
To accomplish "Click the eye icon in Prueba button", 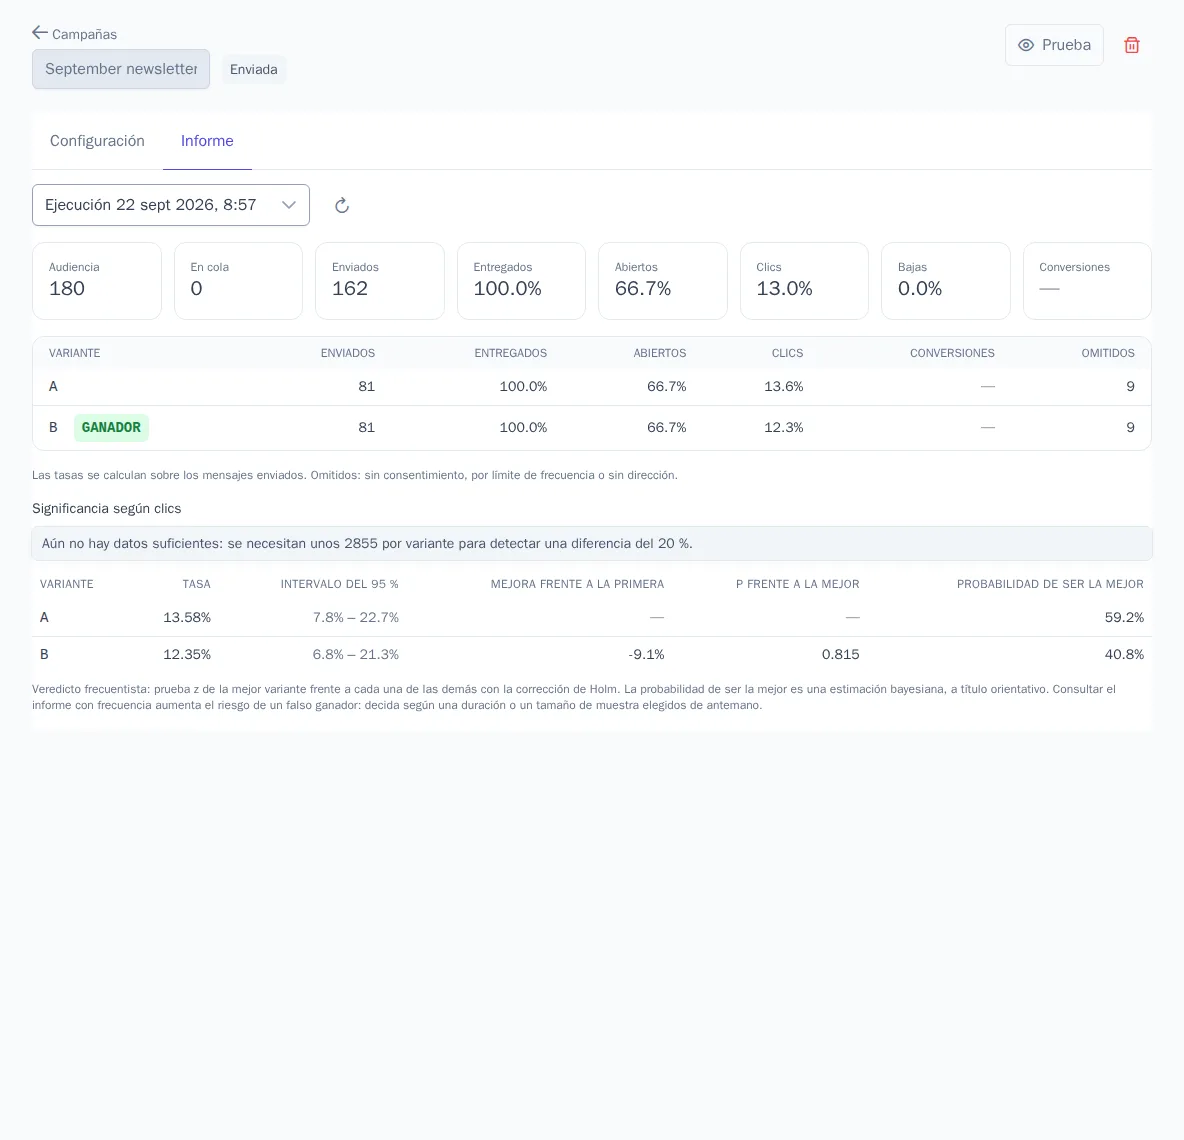I will (1025, 45).
